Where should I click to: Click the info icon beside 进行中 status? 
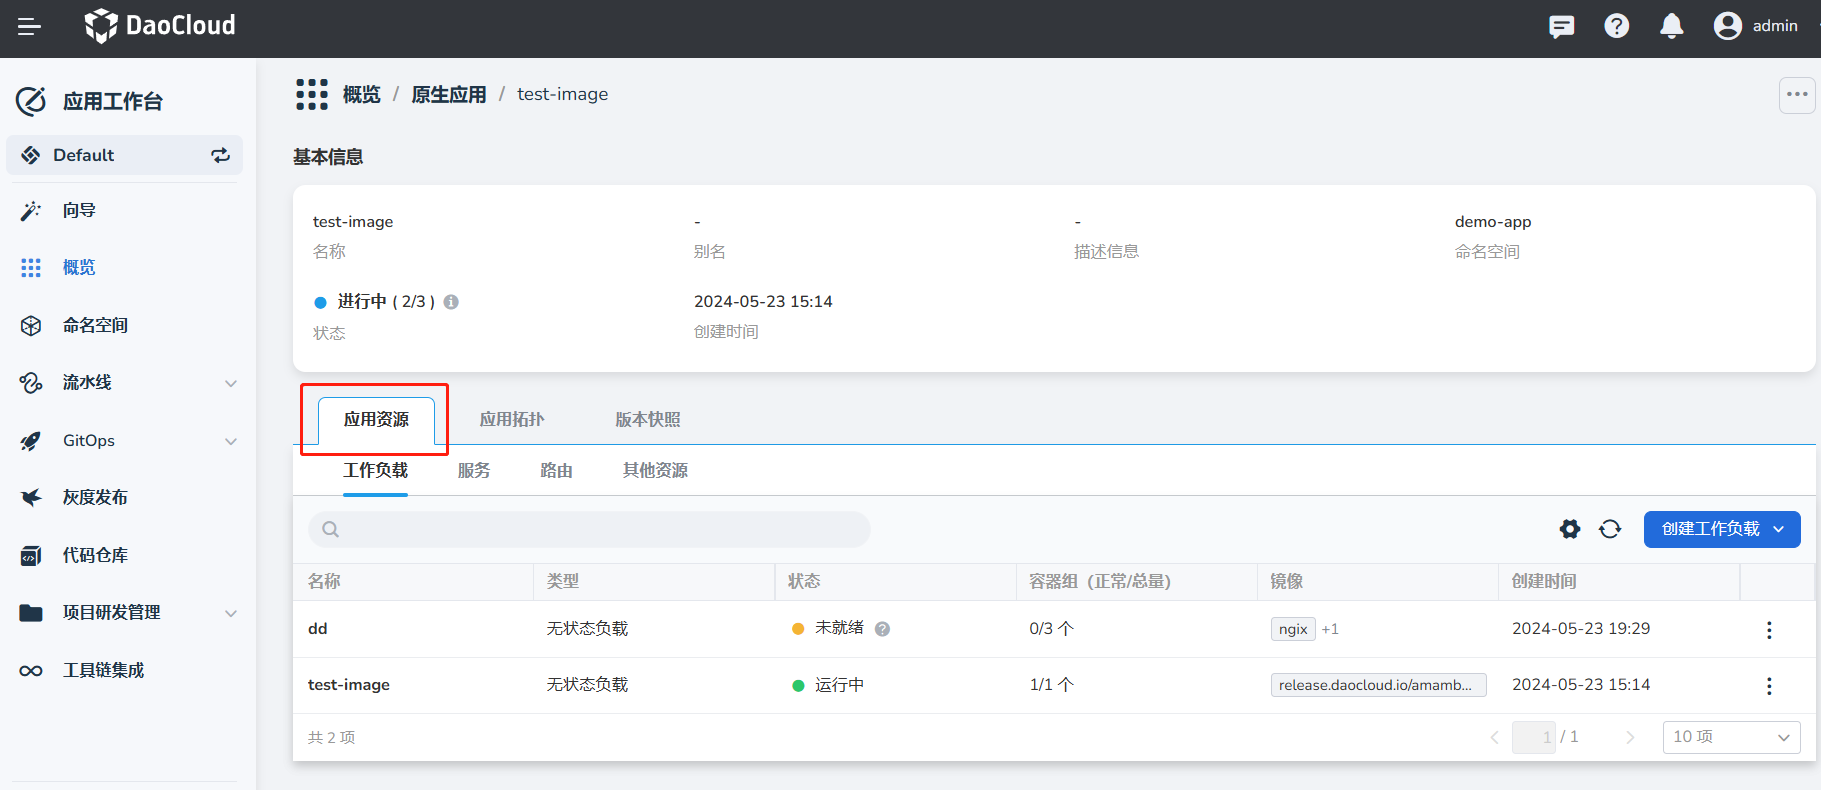pyautogui.click(x=451, y=302)
